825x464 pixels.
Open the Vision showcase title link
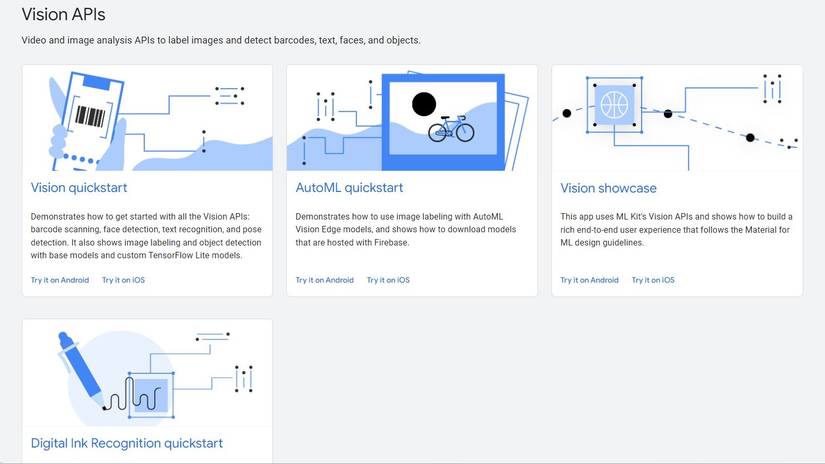[608, 188]
